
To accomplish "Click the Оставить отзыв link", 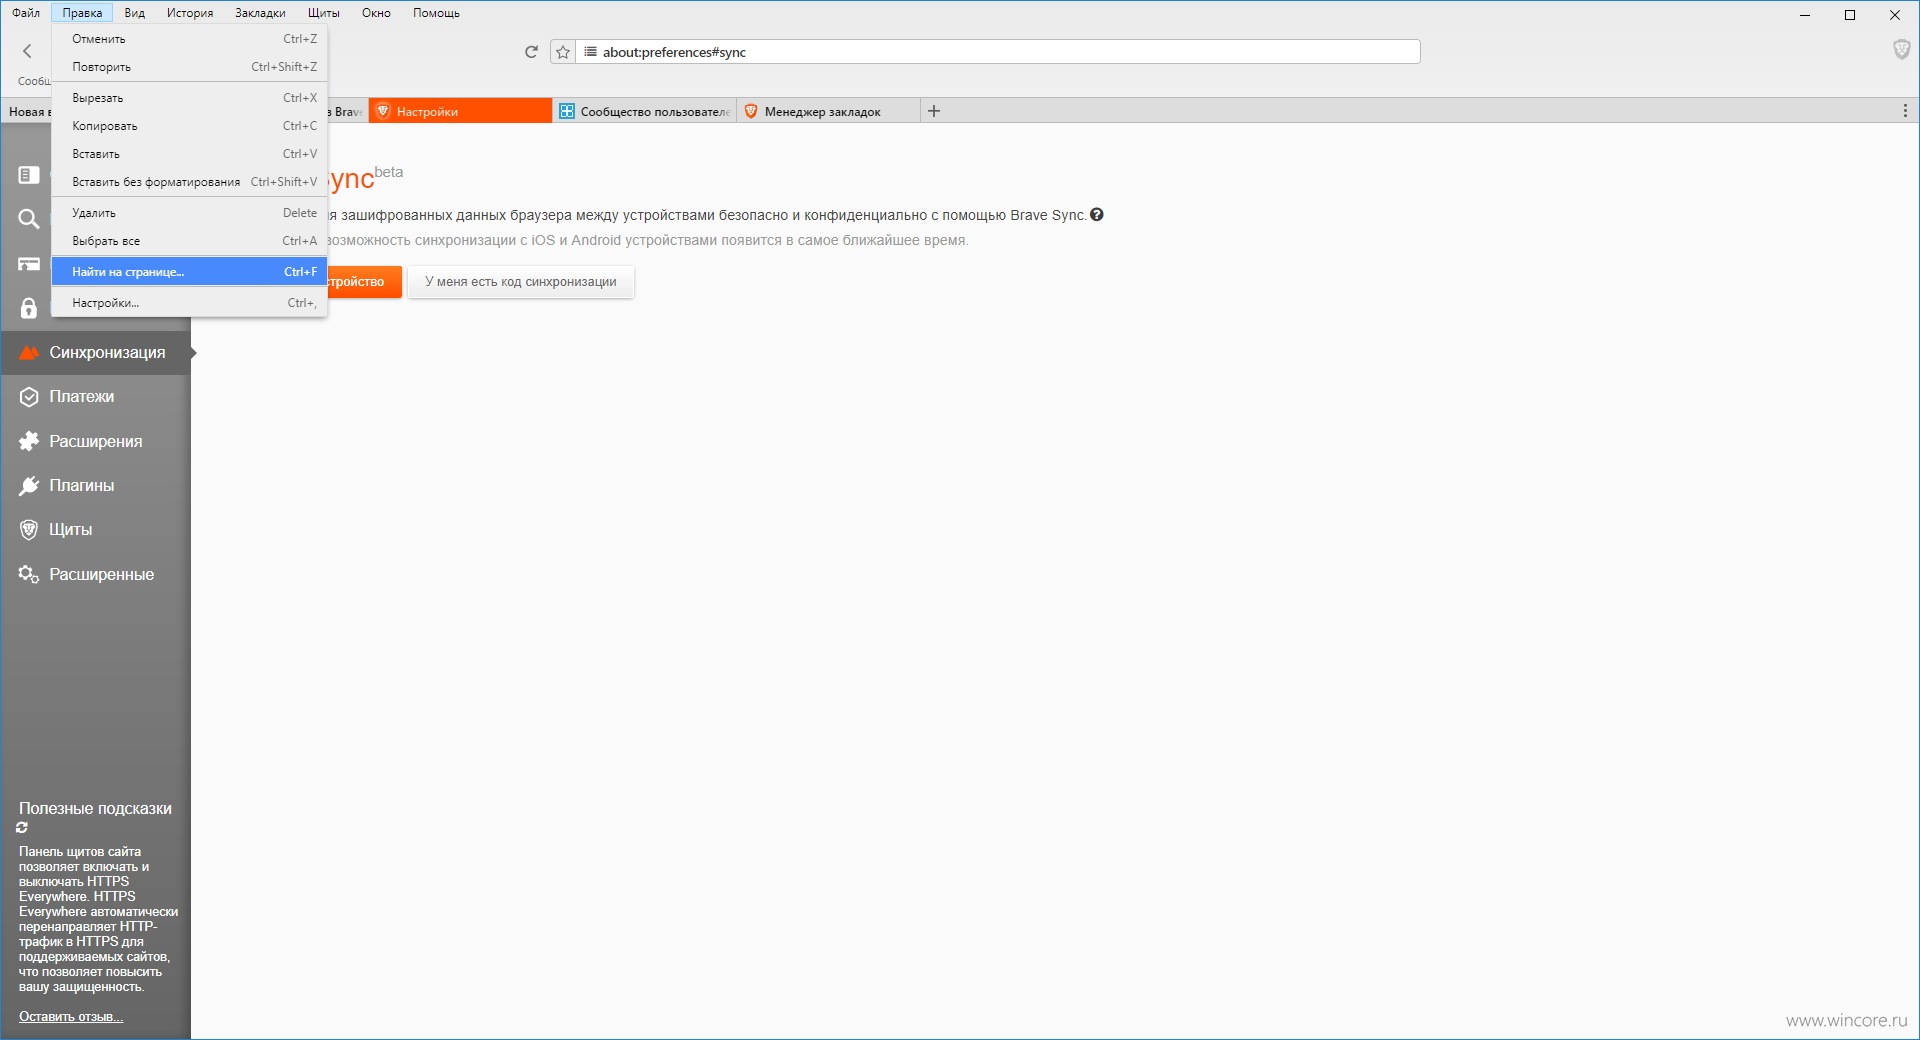I will pyautogui.click(x=71, y=1017).
